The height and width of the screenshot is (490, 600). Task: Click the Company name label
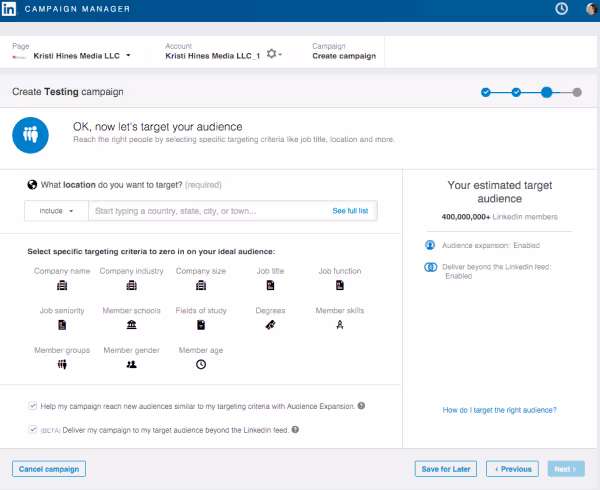pyautogui.click(x=62, y=271)
